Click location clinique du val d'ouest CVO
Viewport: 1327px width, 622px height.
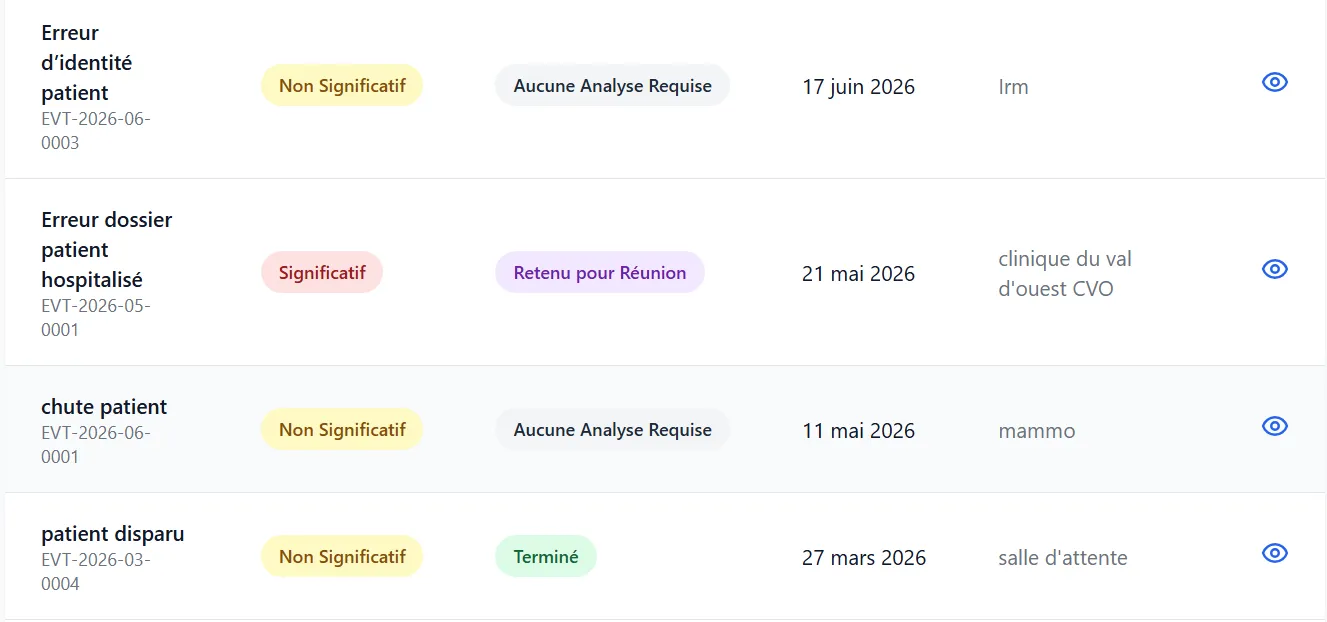[x=1065, y=274]
